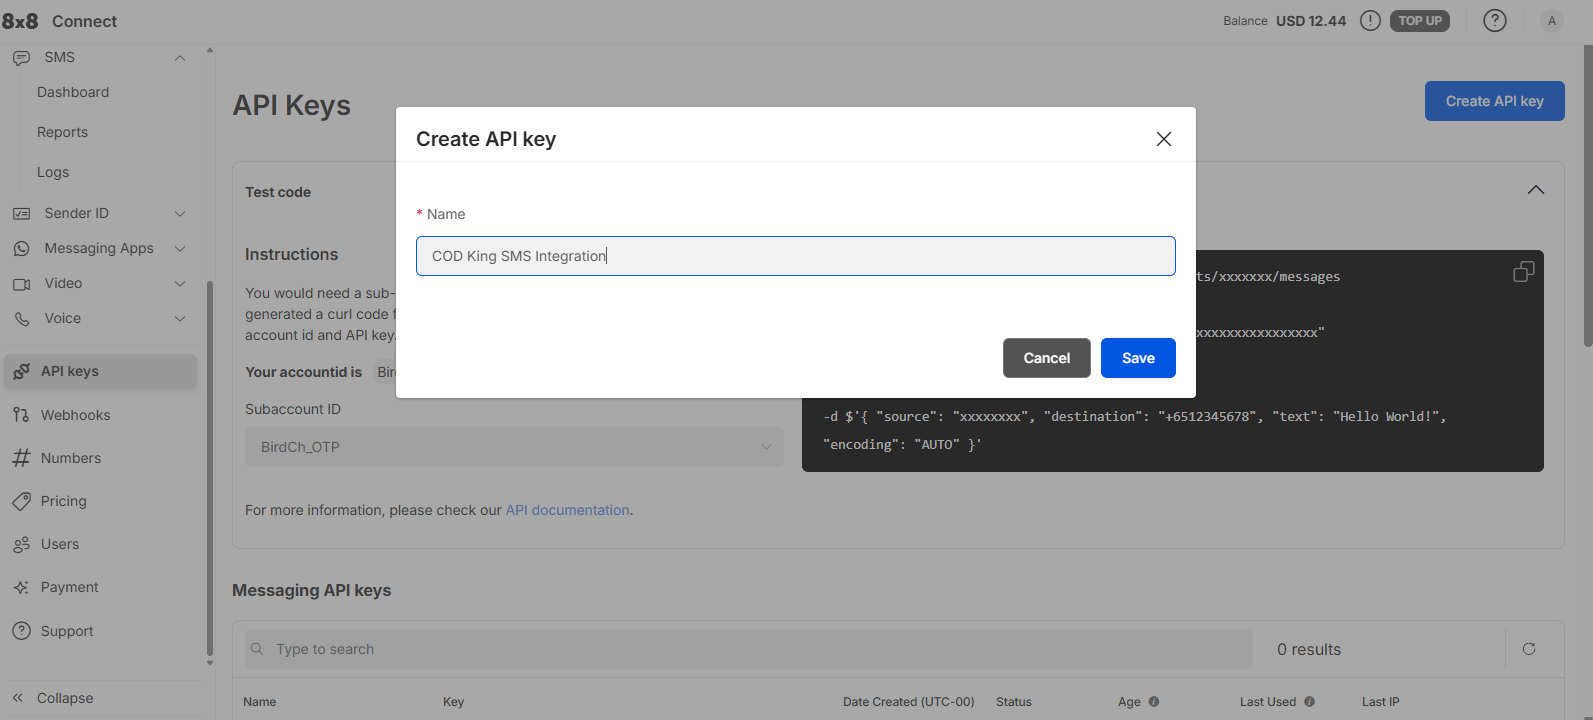Click the Numbers hash icon
This screenshot has height=720, width=1593.
click(21, 458)
